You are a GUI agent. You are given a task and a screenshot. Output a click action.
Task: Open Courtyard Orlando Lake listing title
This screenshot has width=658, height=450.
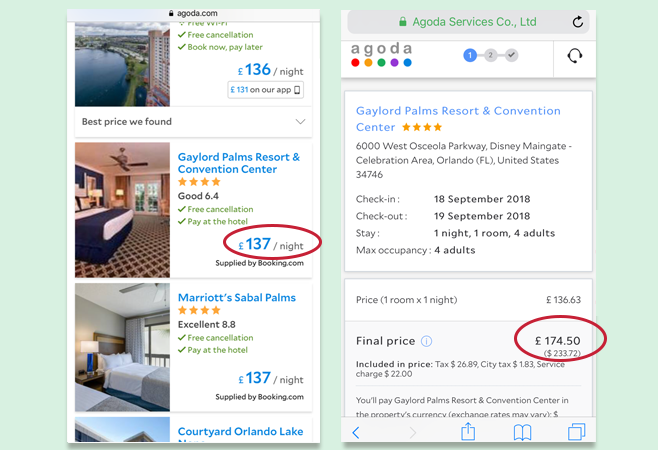pyautogui.click(x=240, y=432)
